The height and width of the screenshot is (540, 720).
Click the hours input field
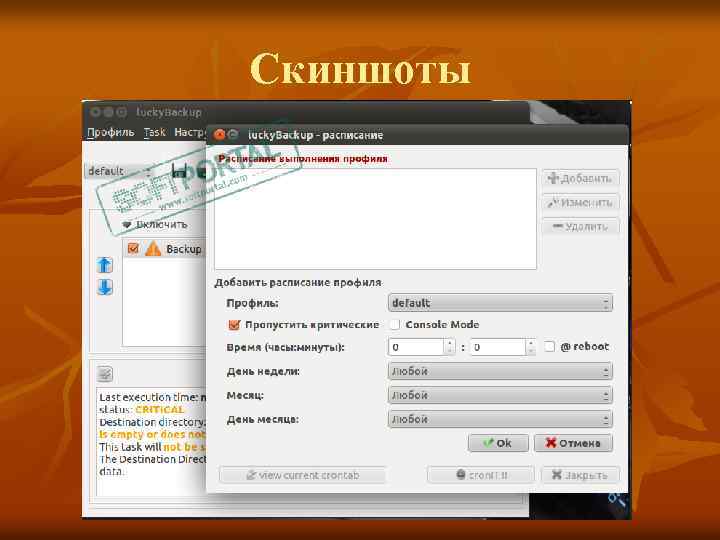point(416,347)
